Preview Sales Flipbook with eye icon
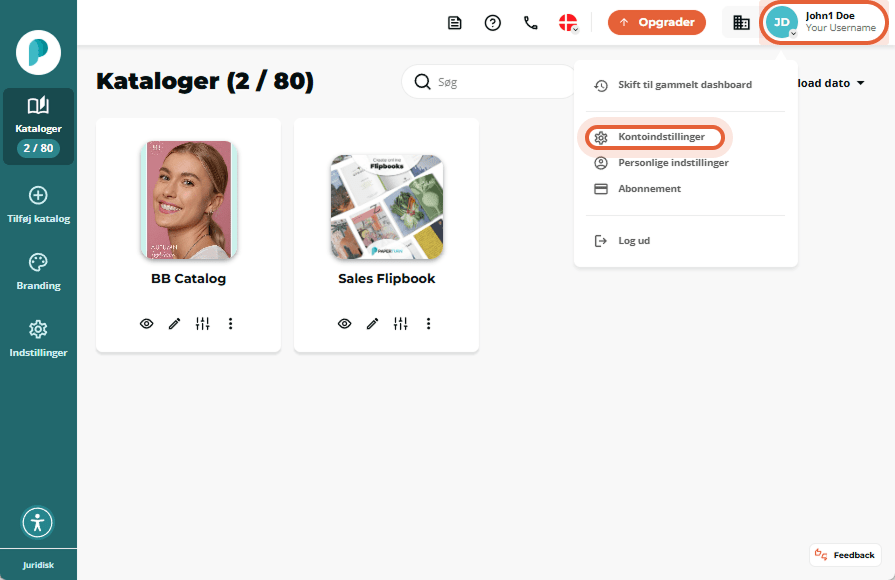 (345, 324)
